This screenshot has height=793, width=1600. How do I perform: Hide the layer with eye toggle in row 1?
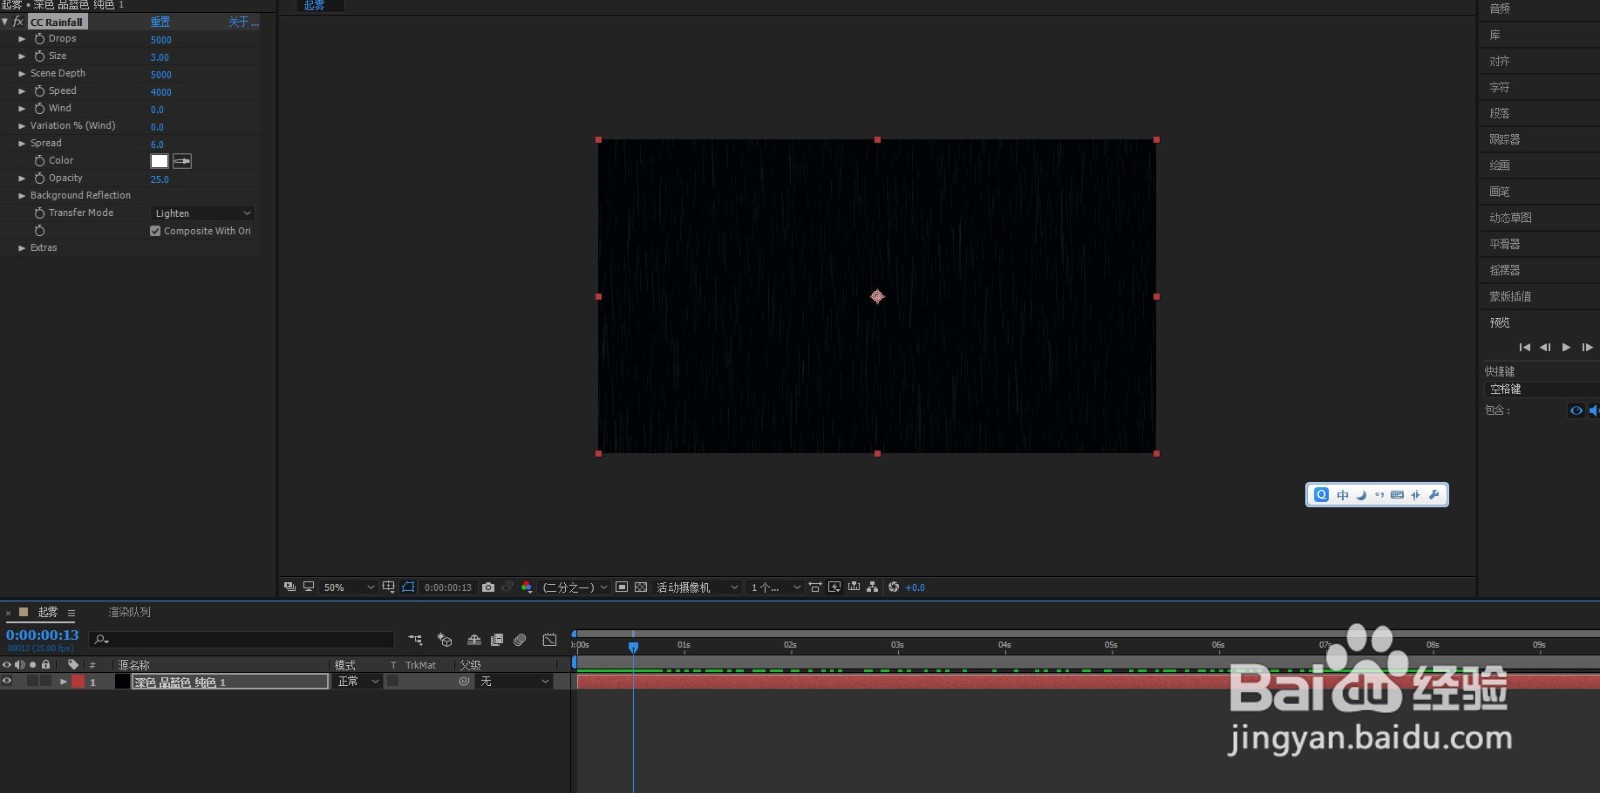(7, 681)
